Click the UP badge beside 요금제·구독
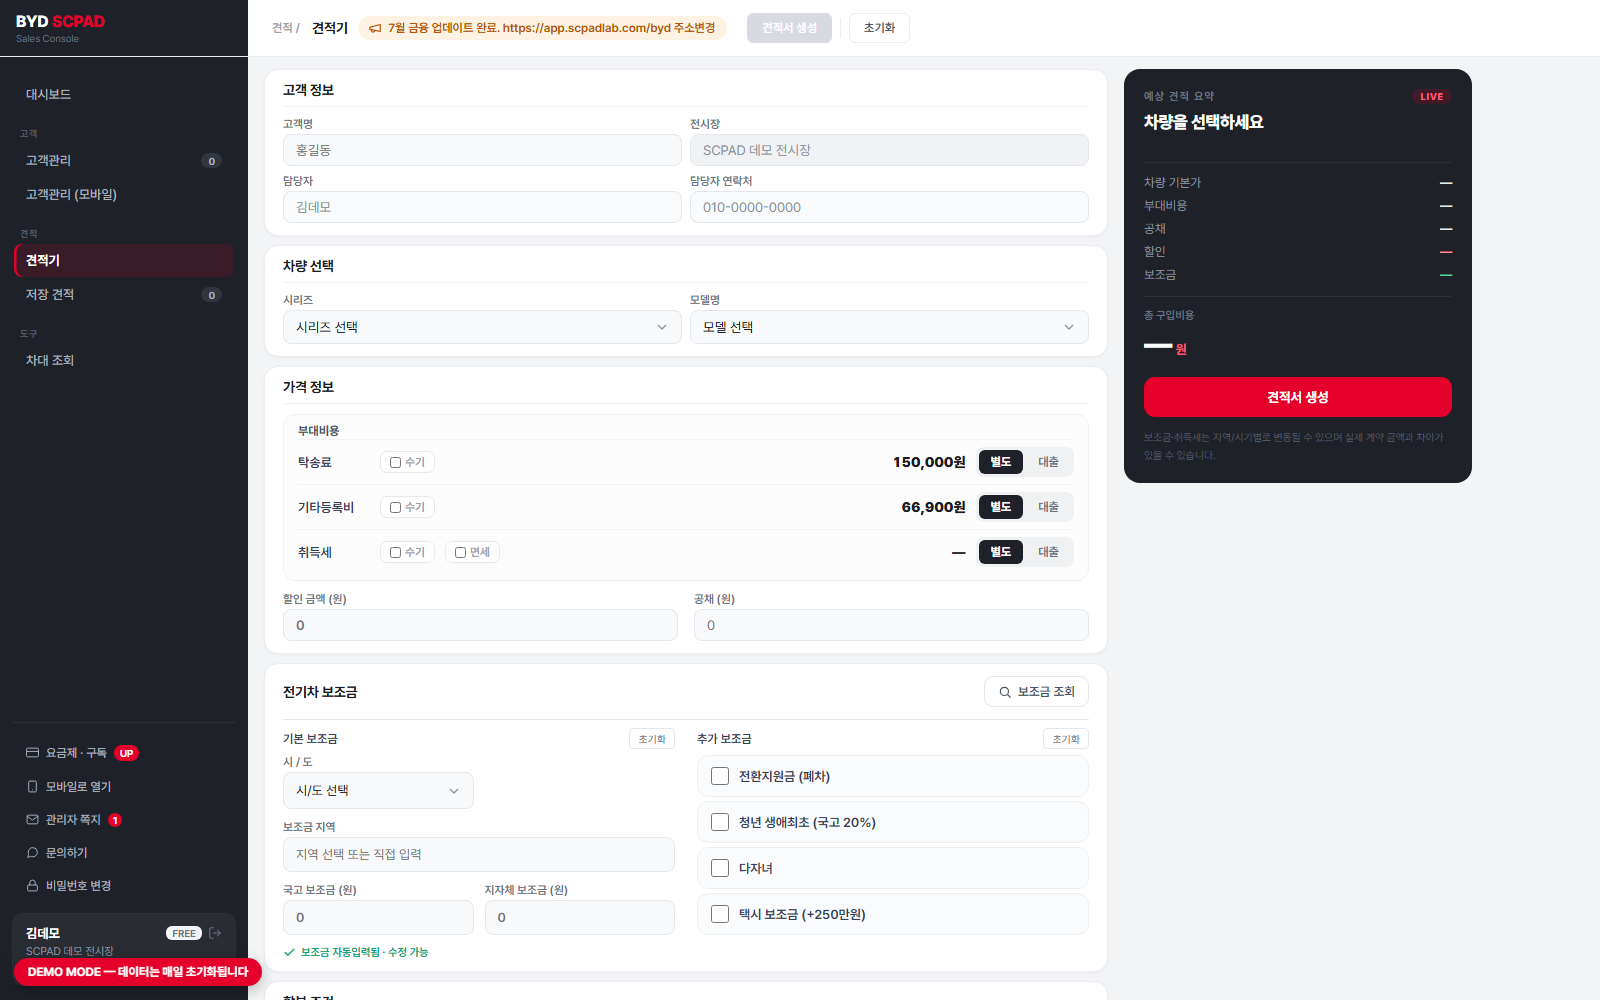The width and height of the screenshot is (1600, 1000). pyautogui.click(x=126, y=753)
